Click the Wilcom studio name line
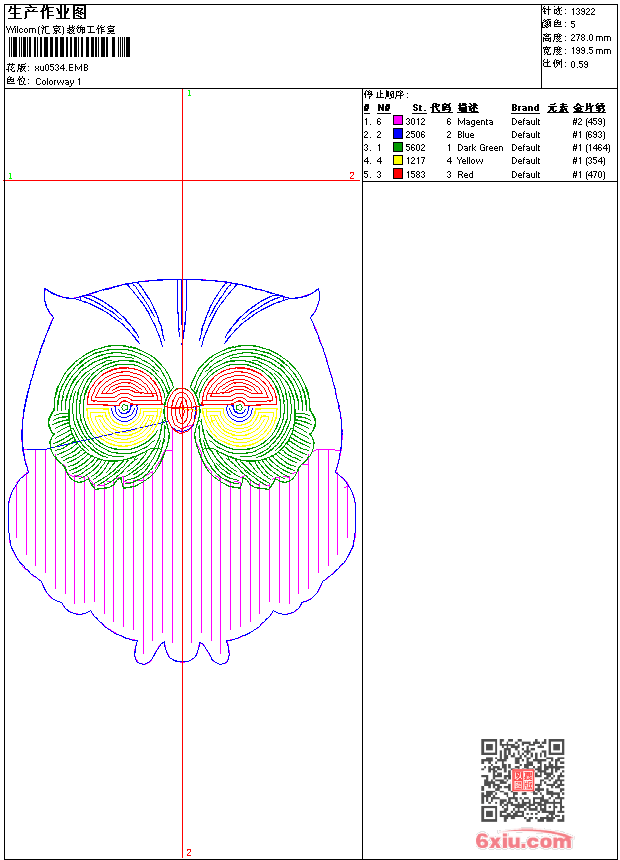 tap(61, 30)
